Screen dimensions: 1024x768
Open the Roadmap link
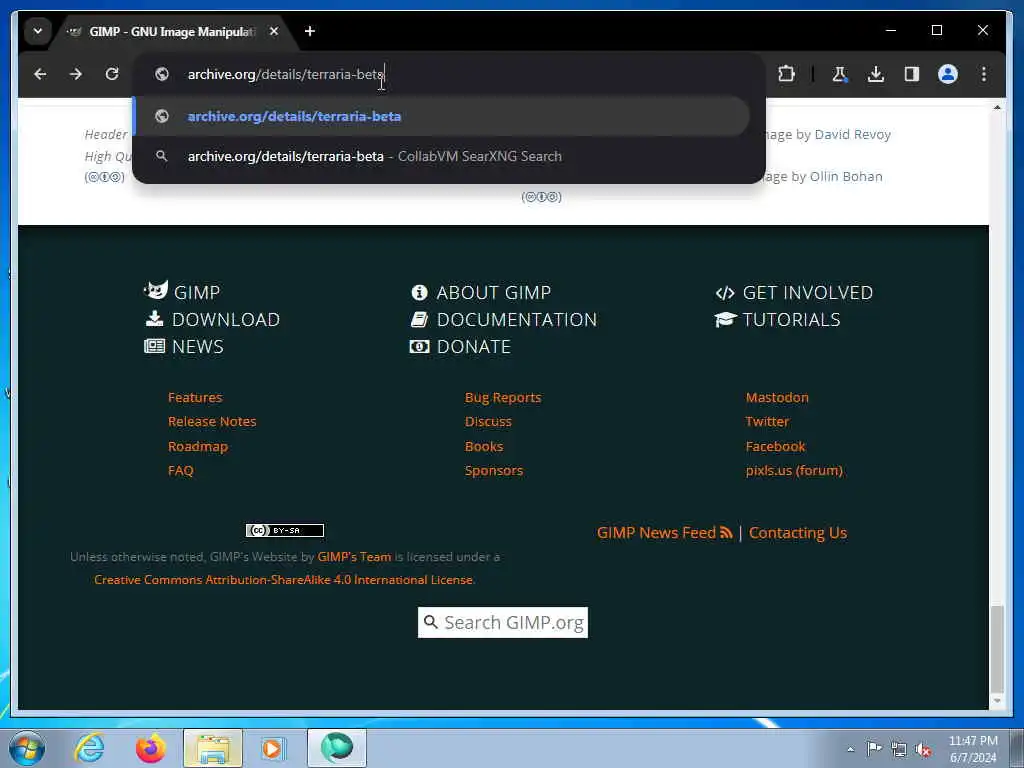198,446
